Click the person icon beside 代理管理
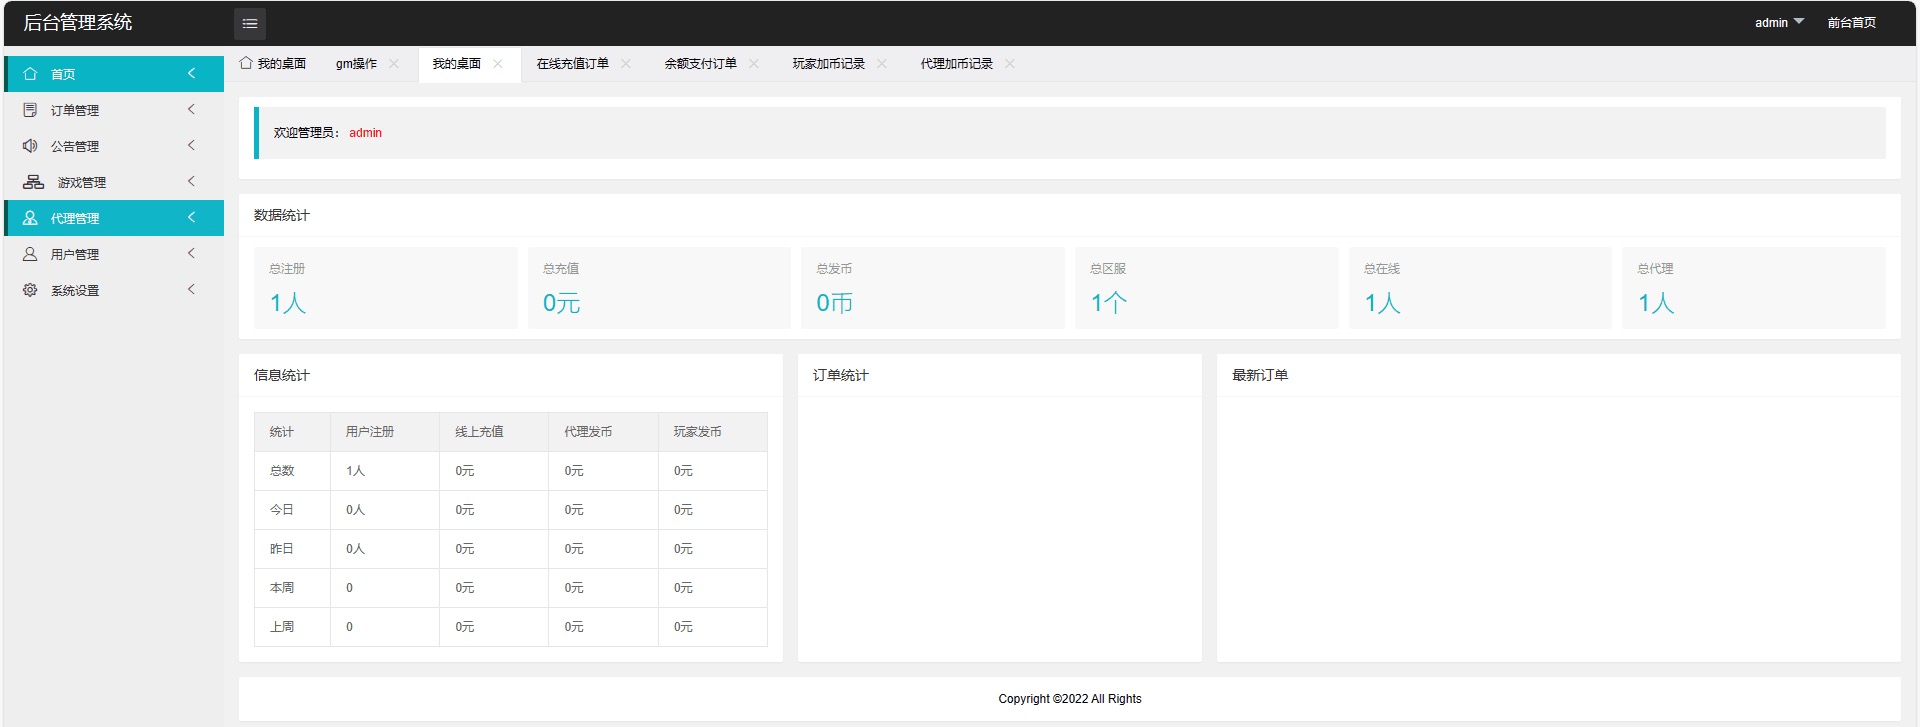This screenshot has width=1920, height=727. tap(30, 218)
